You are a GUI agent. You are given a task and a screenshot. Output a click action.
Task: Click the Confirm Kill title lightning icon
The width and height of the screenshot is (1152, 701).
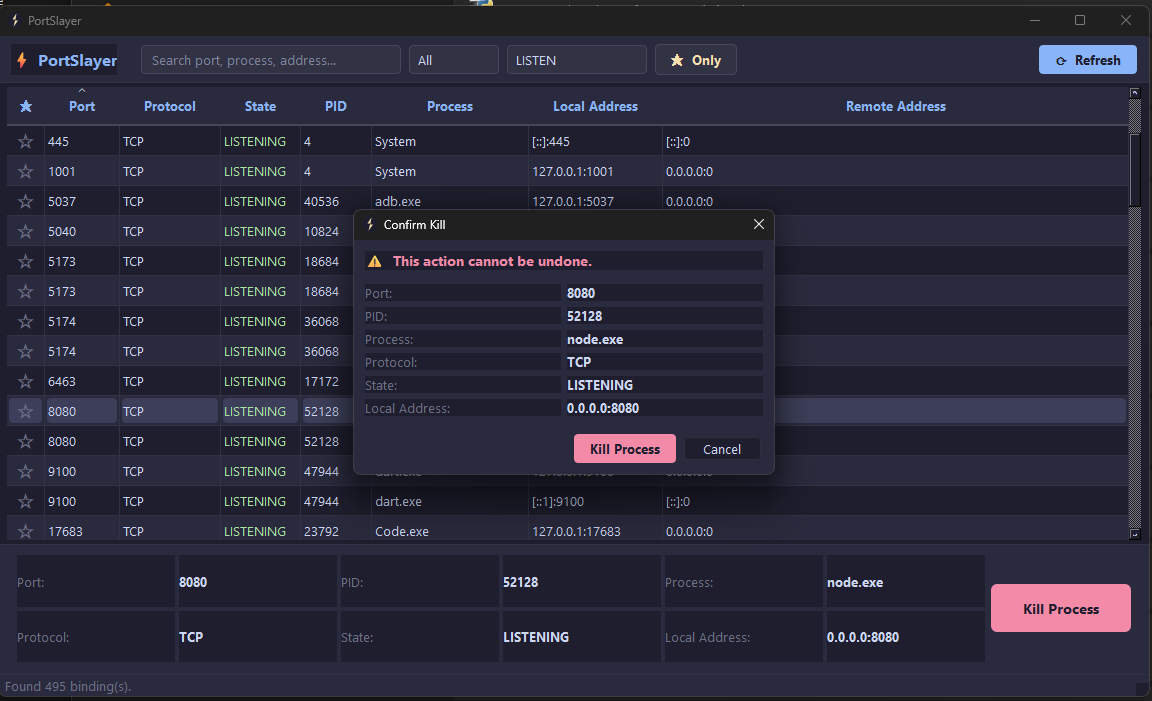370,224
